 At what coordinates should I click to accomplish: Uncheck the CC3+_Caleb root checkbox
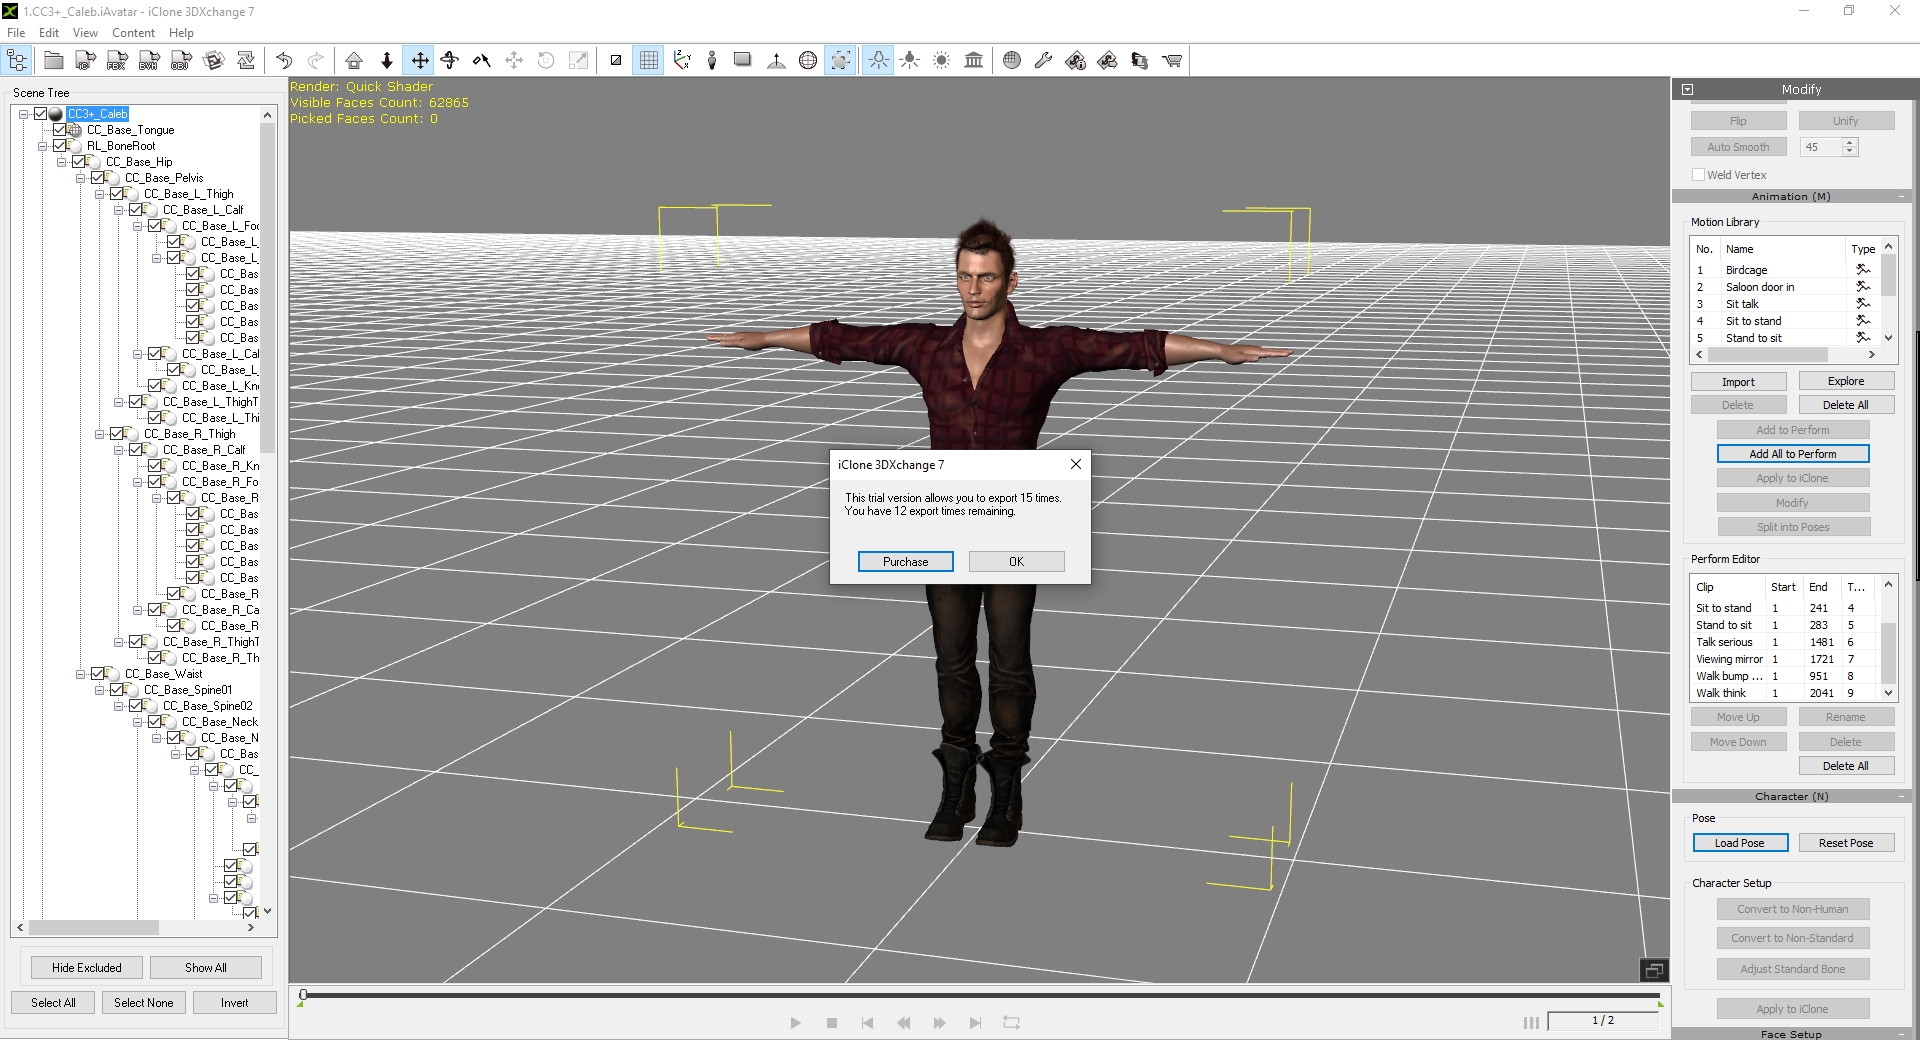41,114
